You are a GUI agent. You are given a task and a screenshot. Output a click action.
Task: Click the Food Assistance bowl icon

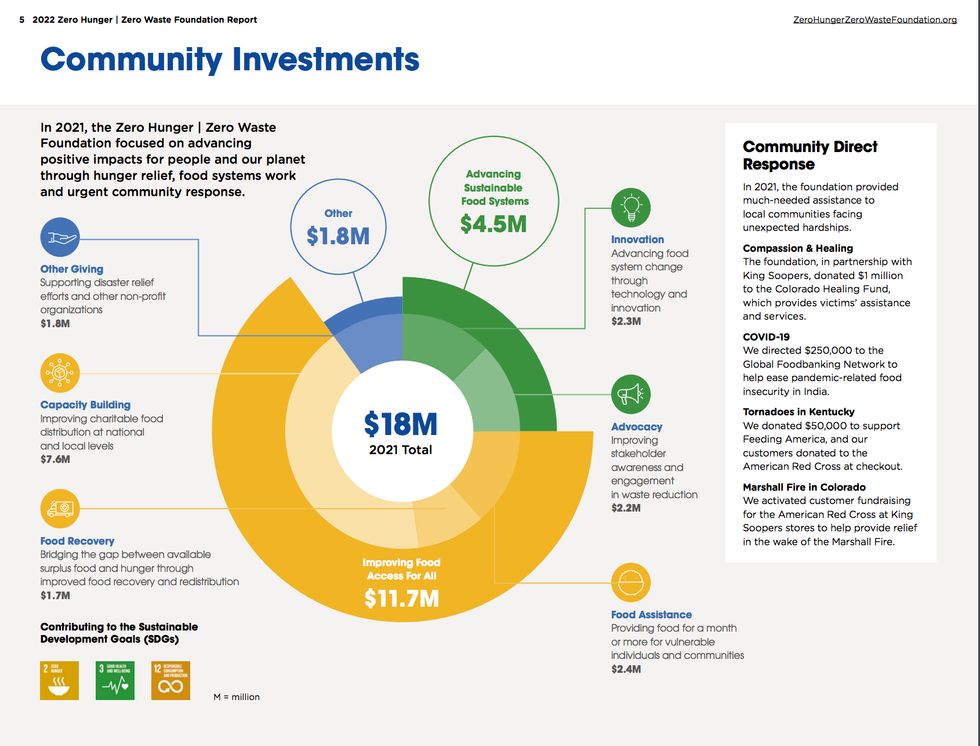pyautogui.click(x=630, y=582)
